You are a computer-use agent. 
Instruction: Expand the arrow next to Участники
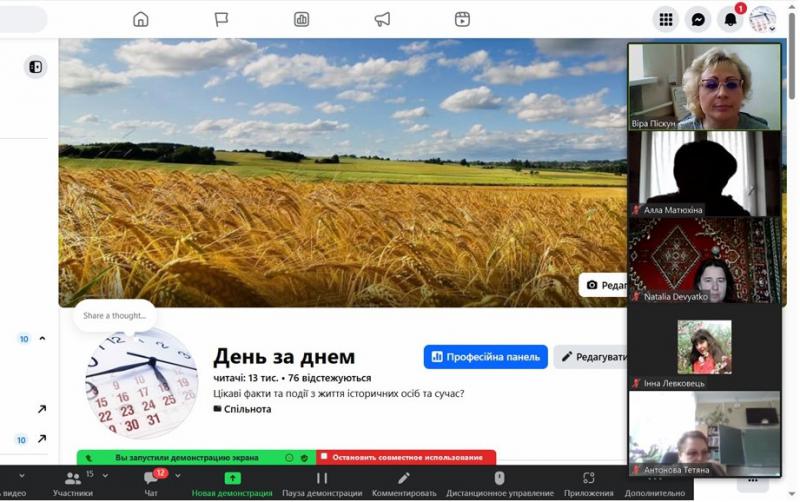(106, 476)
